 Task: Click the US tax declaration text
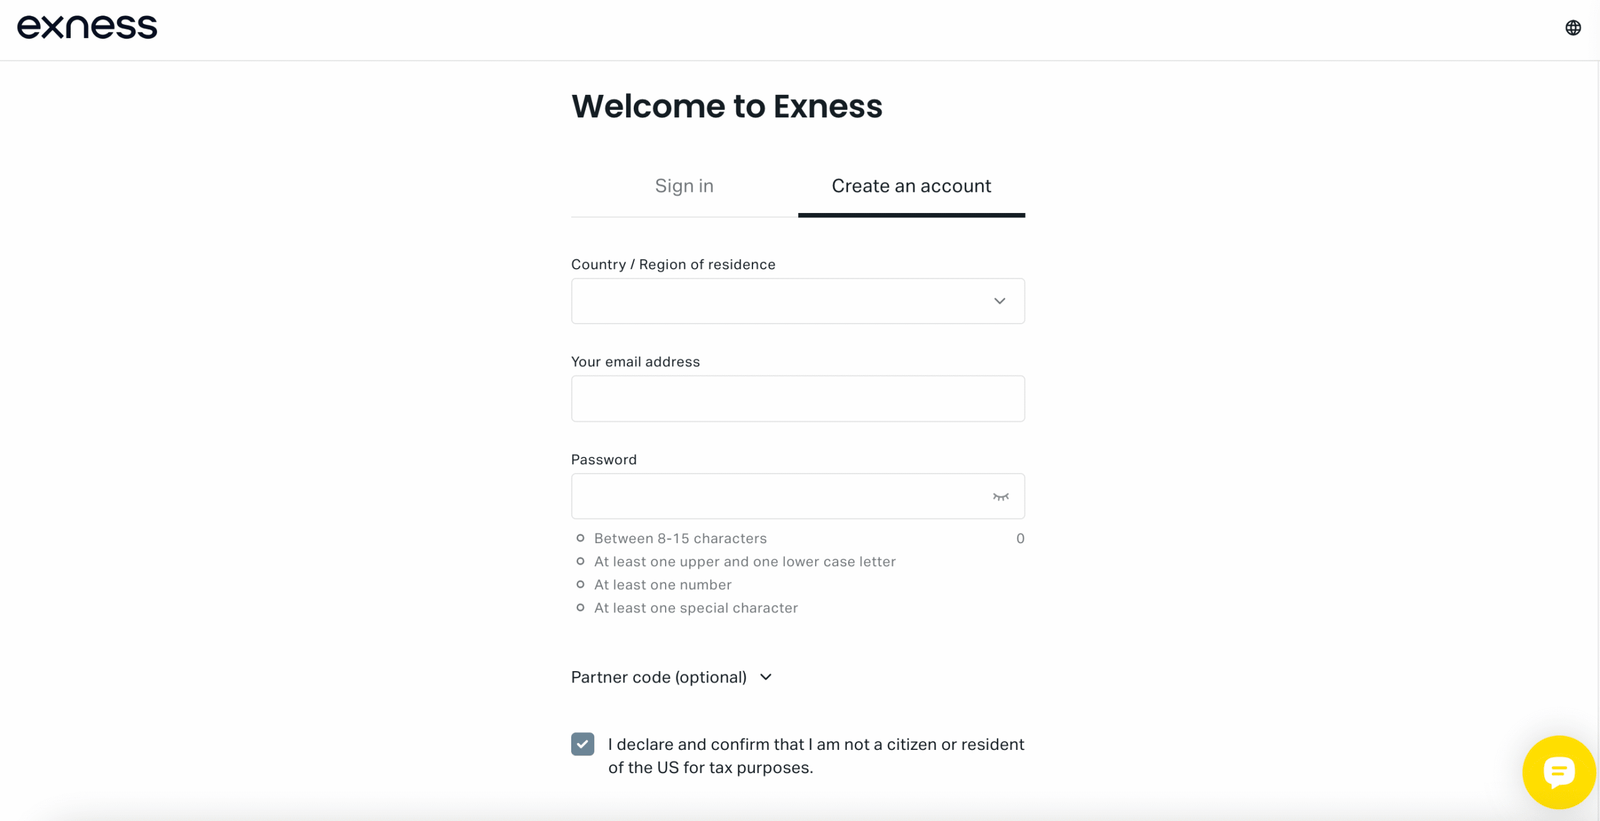[x=815, y=755]
